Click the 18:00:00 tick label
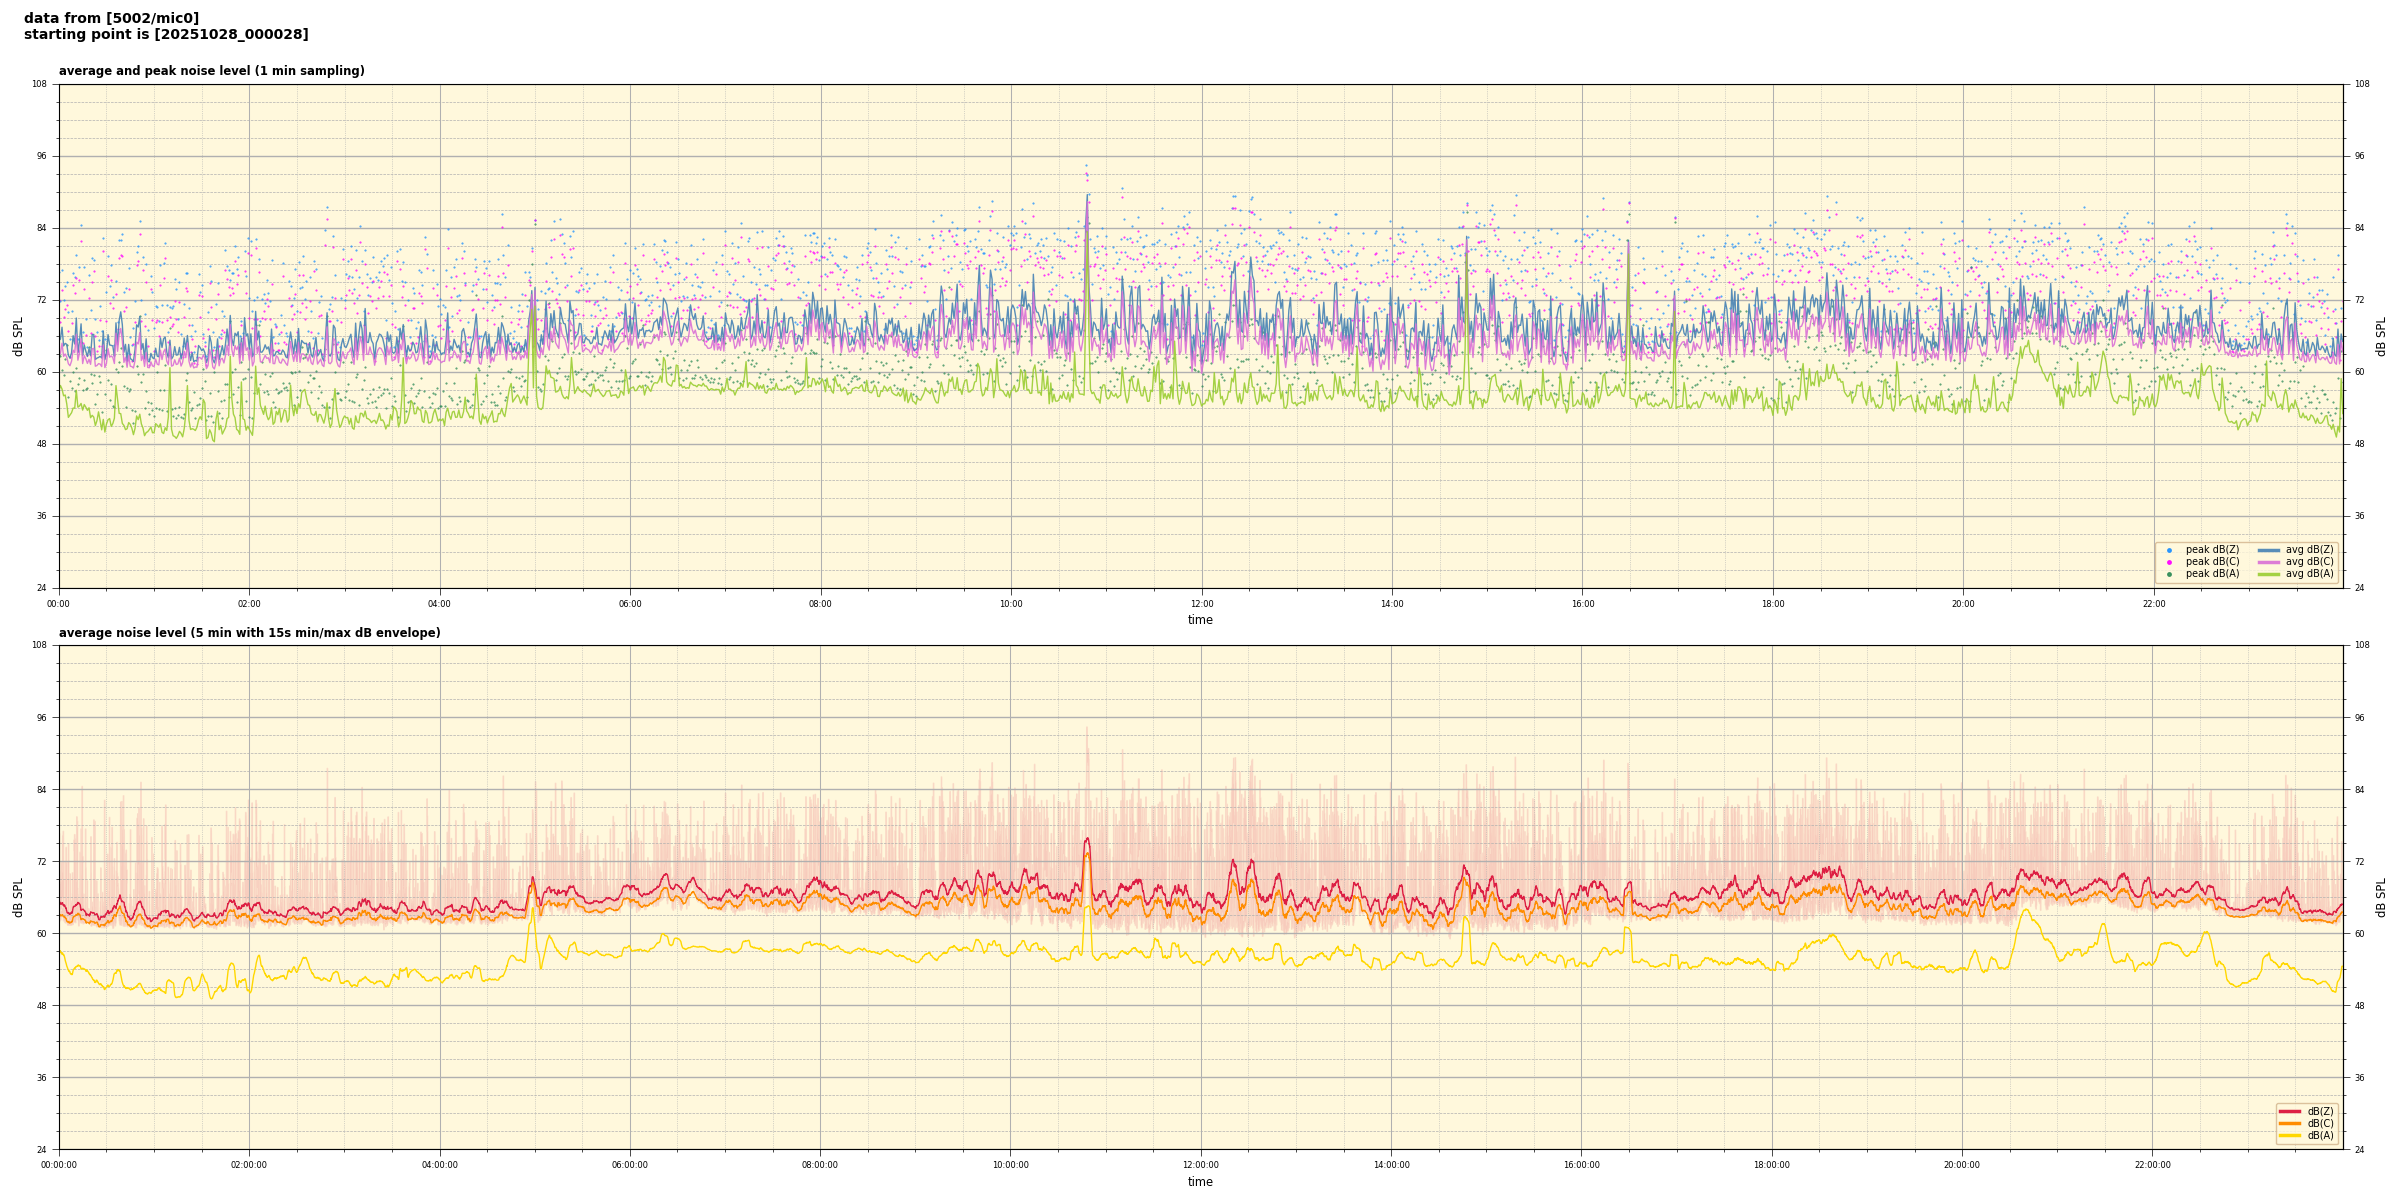This screenshot has width=2400, height=1200. [1772, 1165]
